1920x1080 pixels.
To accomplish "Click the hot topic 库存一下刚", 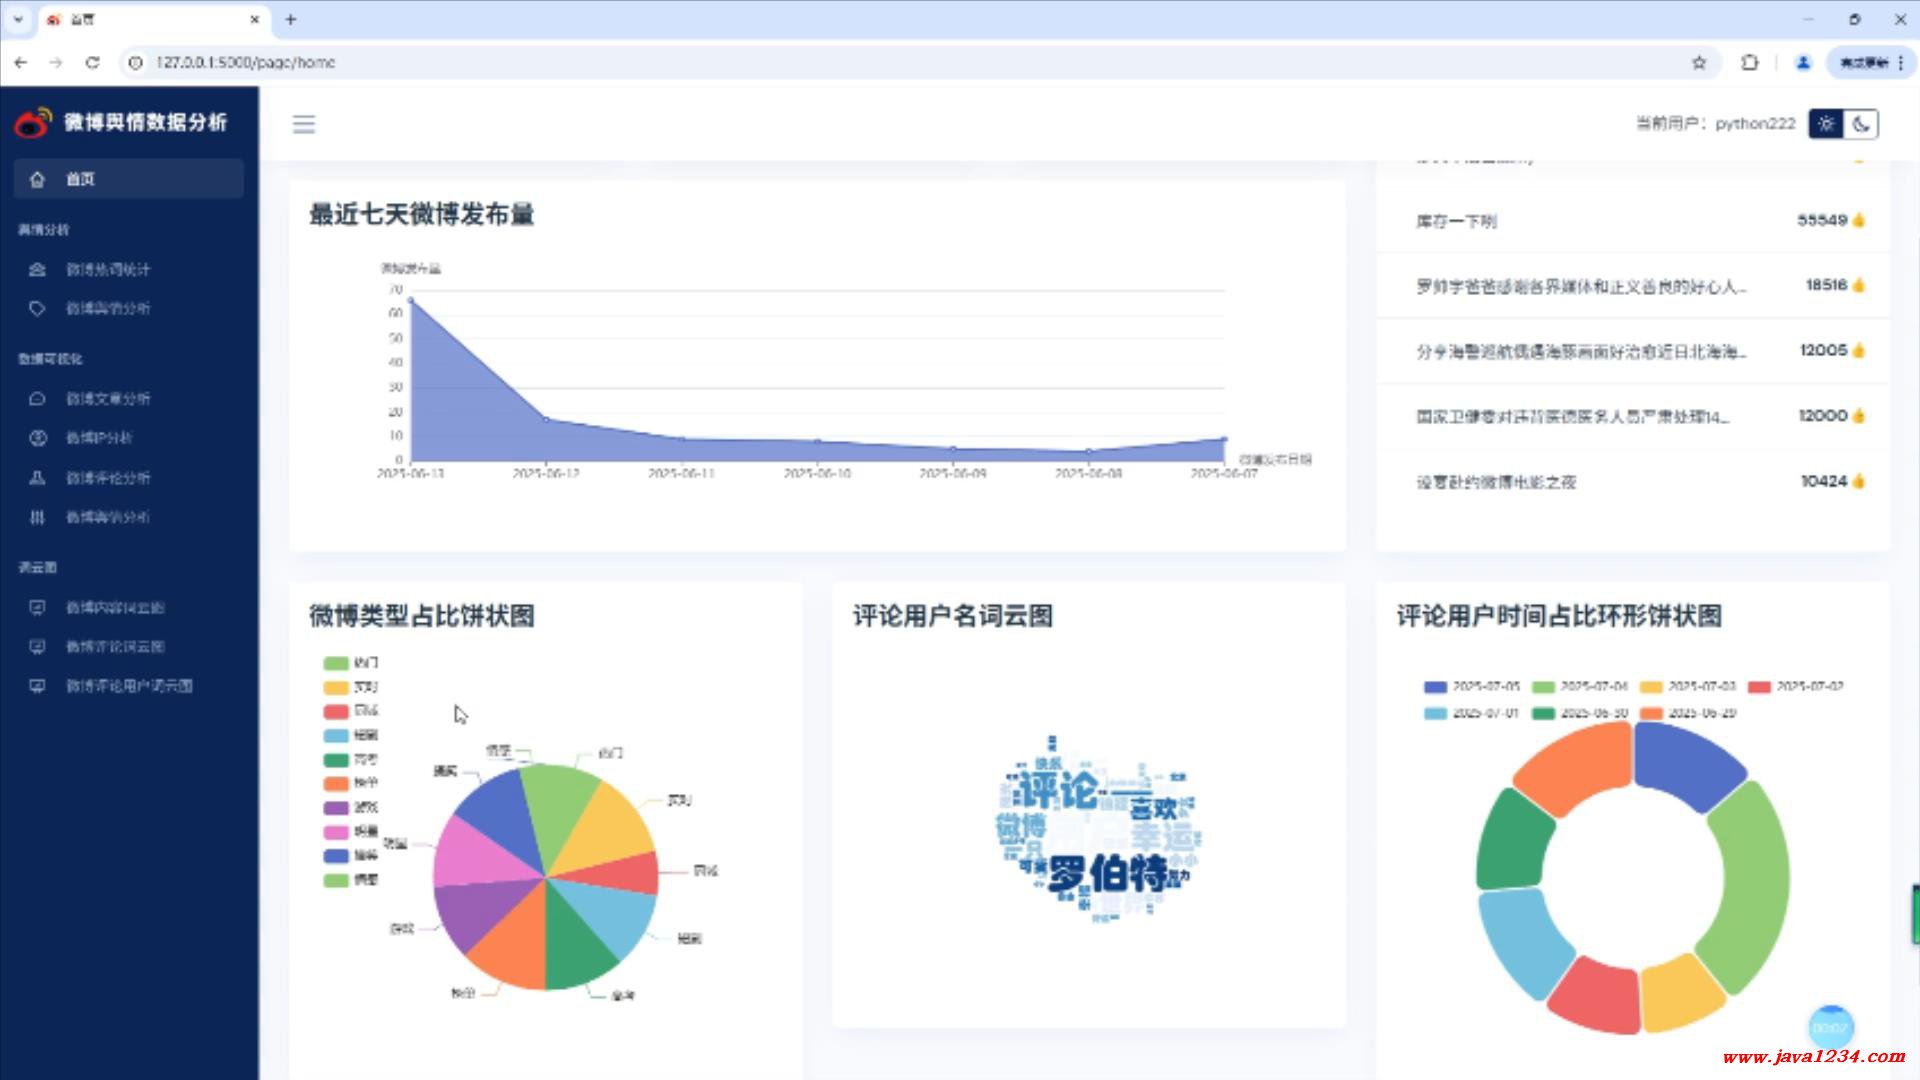I will point(1456,221).
